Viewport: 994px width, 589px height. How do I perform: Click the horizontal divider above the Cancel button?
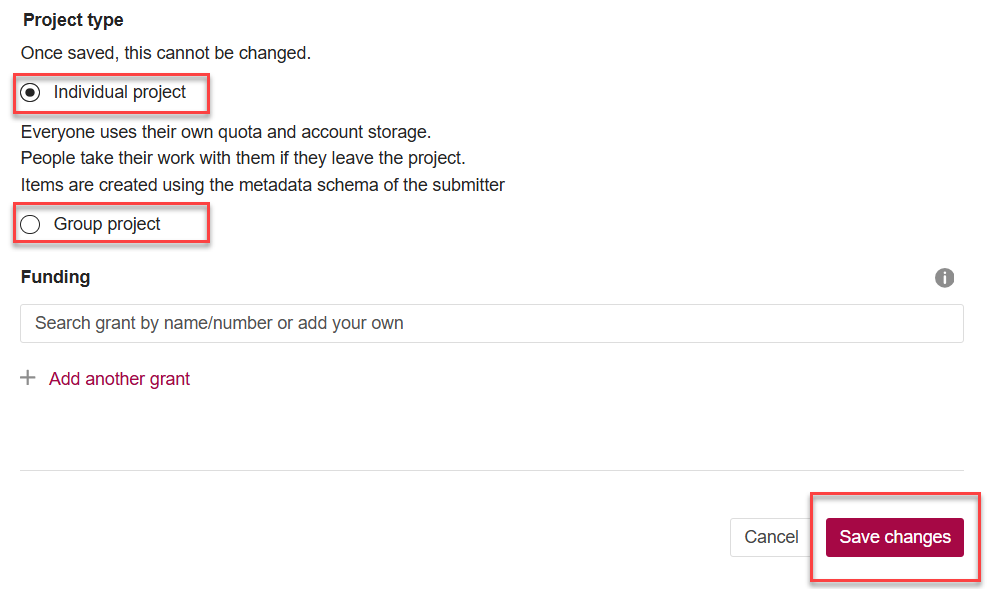pos(491,470)
